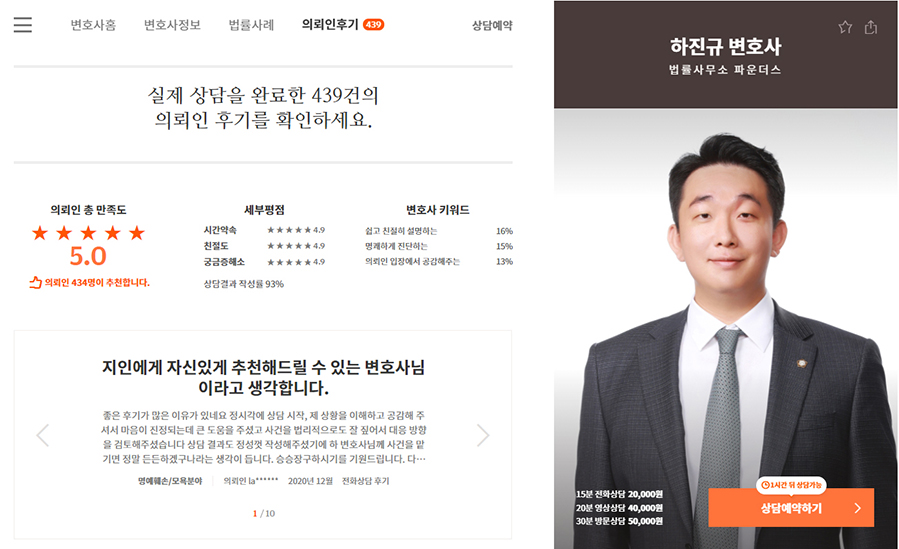
Task: Show next review with right arrow
Action: pos(483,436)
